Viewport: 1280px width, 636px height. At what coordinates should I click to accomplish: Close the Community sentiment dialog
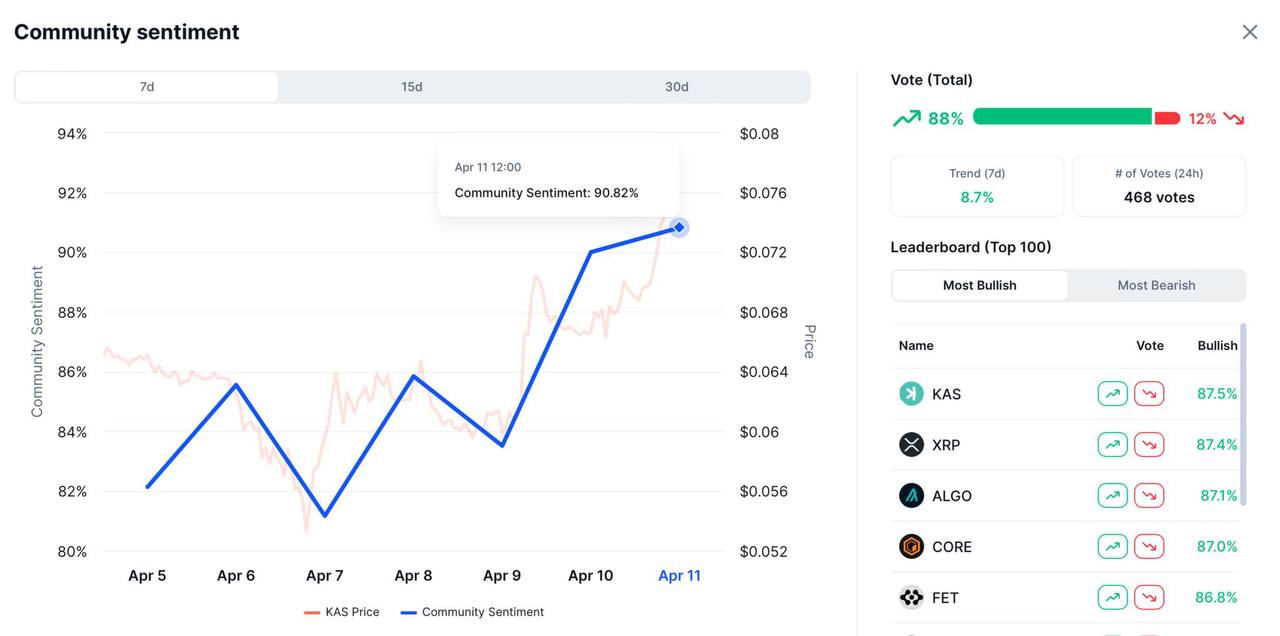pyautogui.click(x=1250, y=32)
